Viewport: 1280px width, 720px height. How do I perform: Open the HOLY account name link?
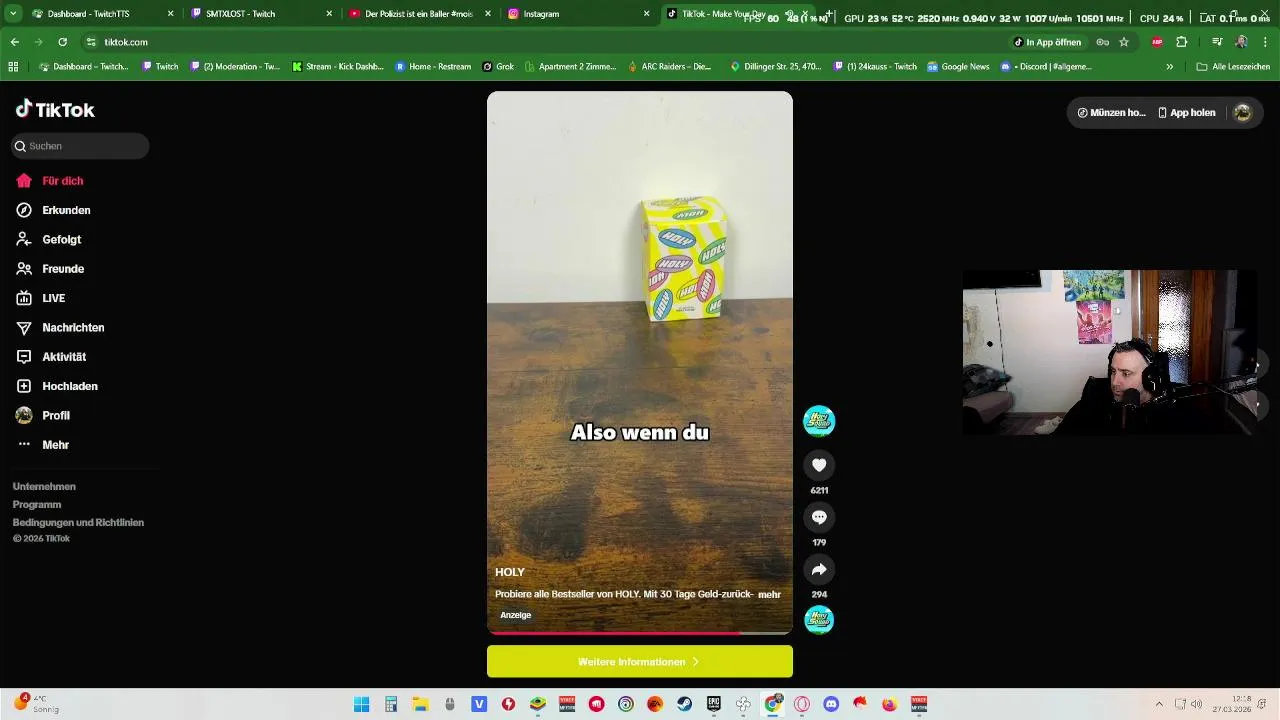click(510, 572)
